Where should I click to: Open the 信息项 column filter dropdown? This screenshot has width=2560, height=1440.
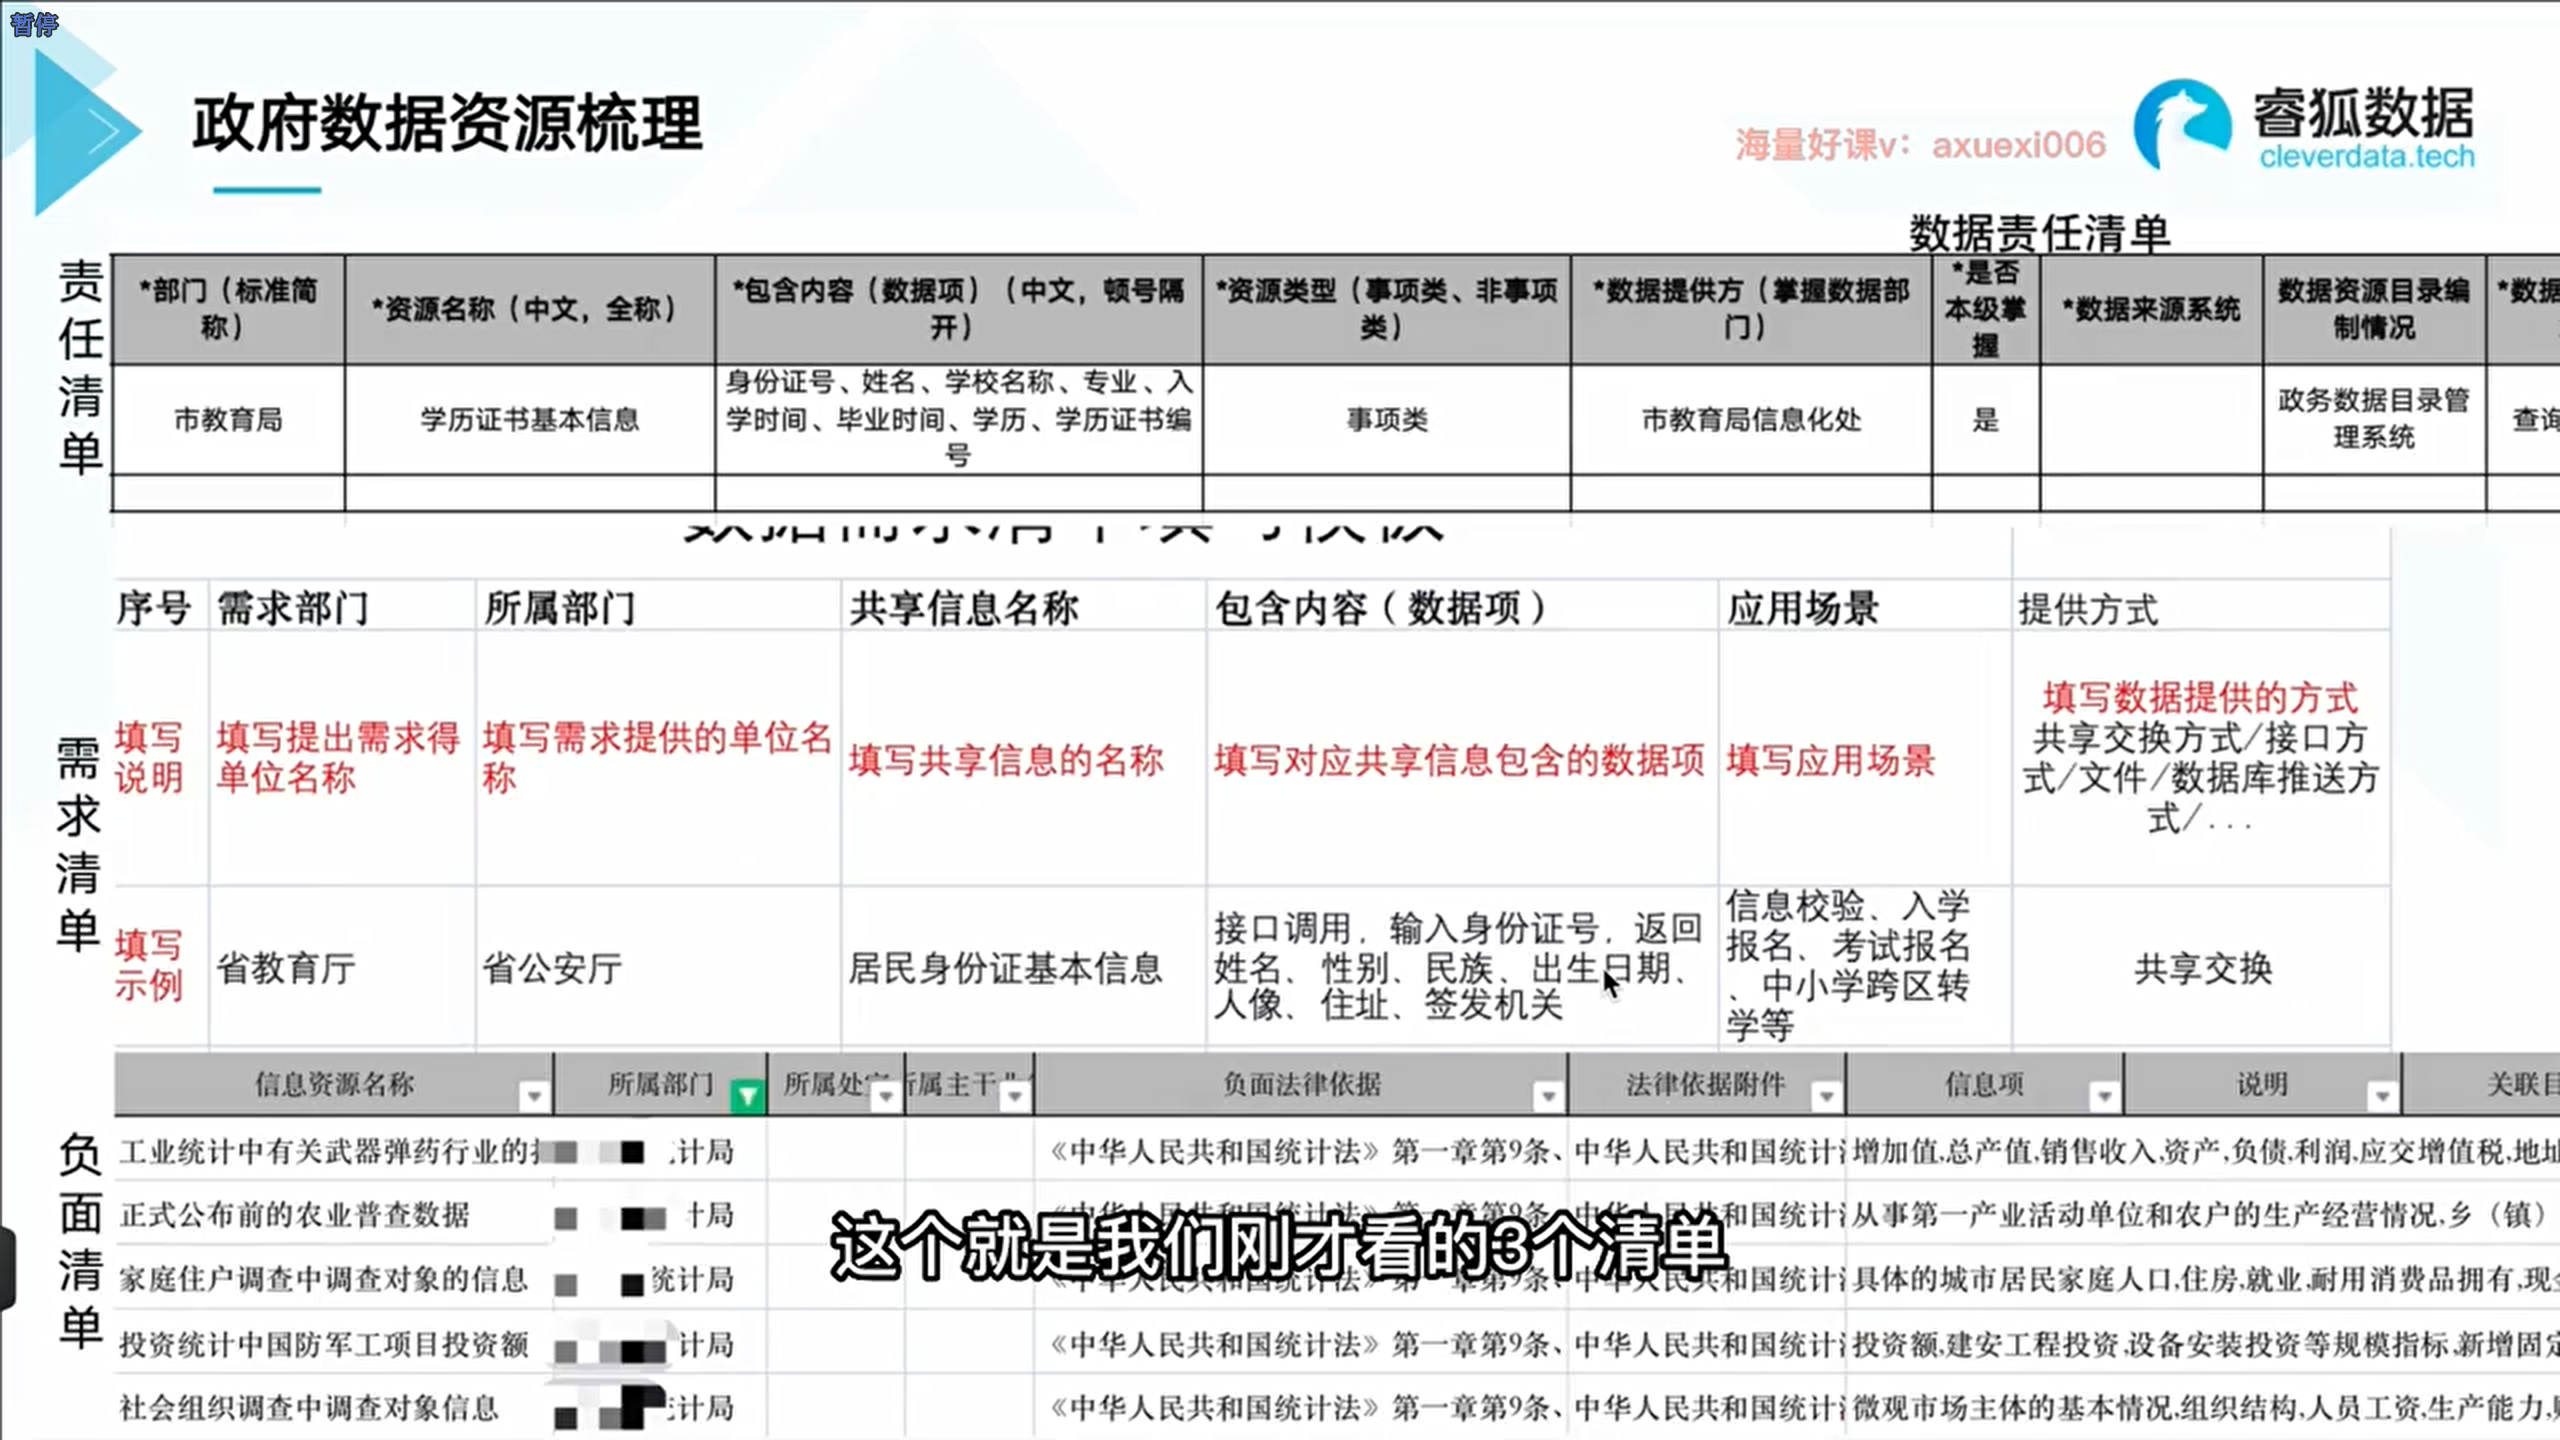tap(2104, 1097)
